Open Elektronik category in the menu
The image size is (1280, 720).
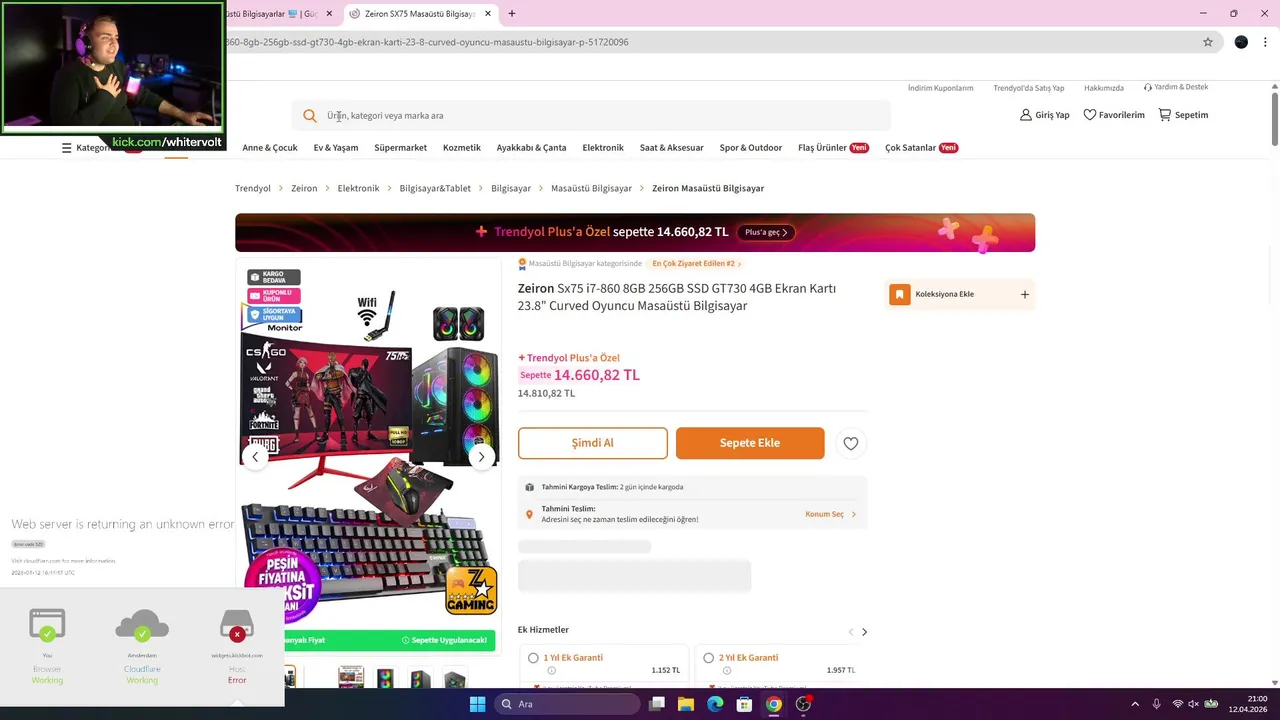pyautogui.click(x=603, y=148)
